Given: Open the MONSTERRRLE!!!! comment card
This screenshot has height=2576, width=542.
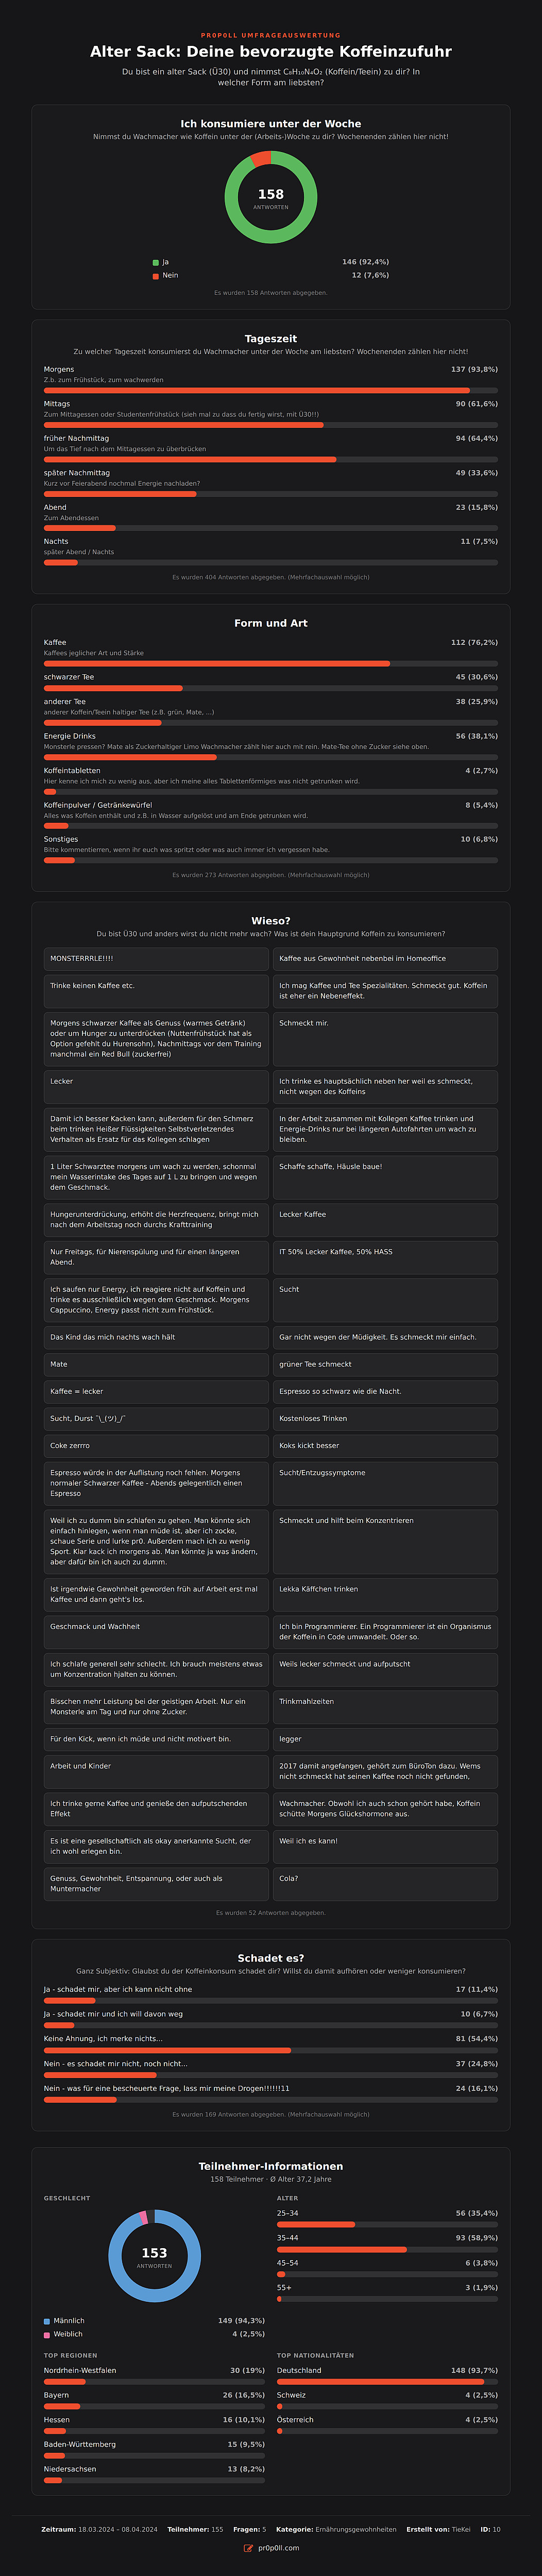Looking at the screenshot, I should tap(156, 959).
